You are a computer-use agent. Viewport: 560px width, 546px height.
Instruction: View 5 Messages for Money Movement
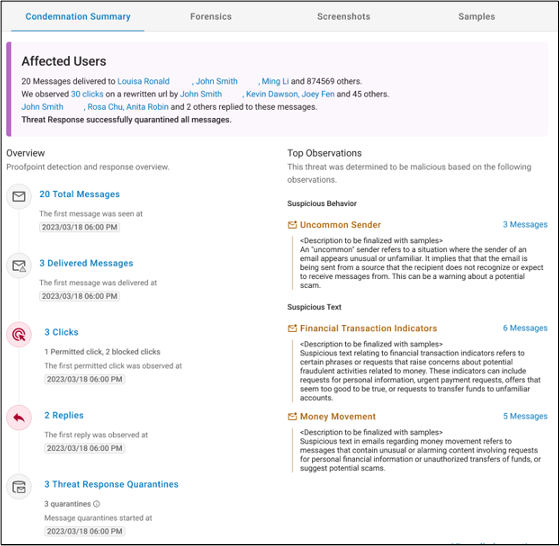pos(525,416)
